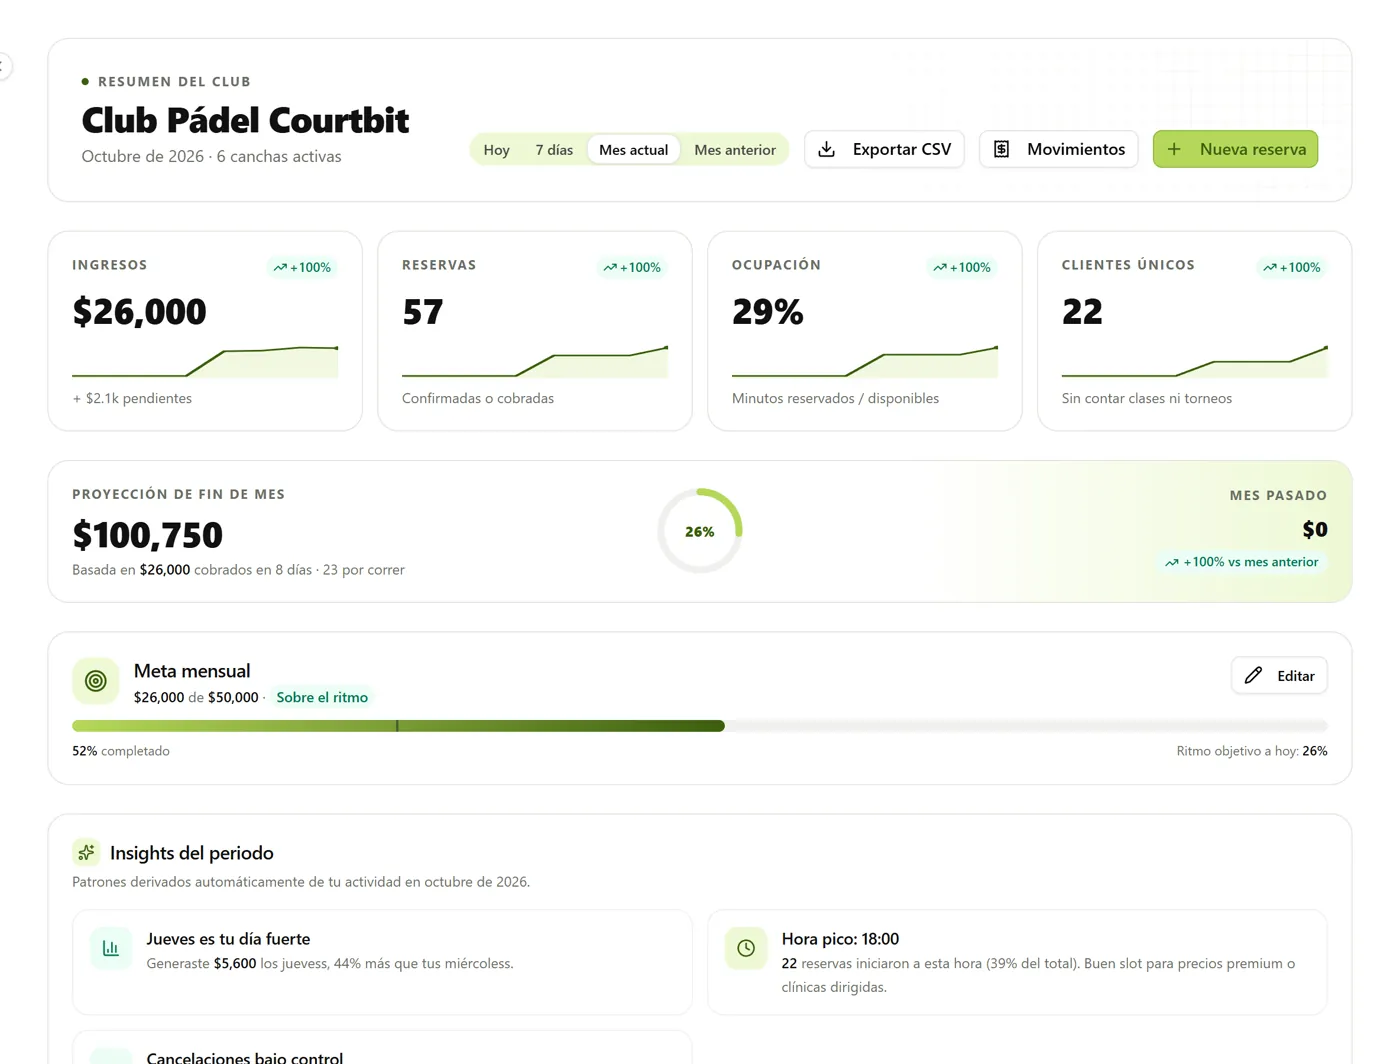Click the Meta mensual progress bar
The height and width of the screenshot is (1064, 1400).
tap(700, 726)
